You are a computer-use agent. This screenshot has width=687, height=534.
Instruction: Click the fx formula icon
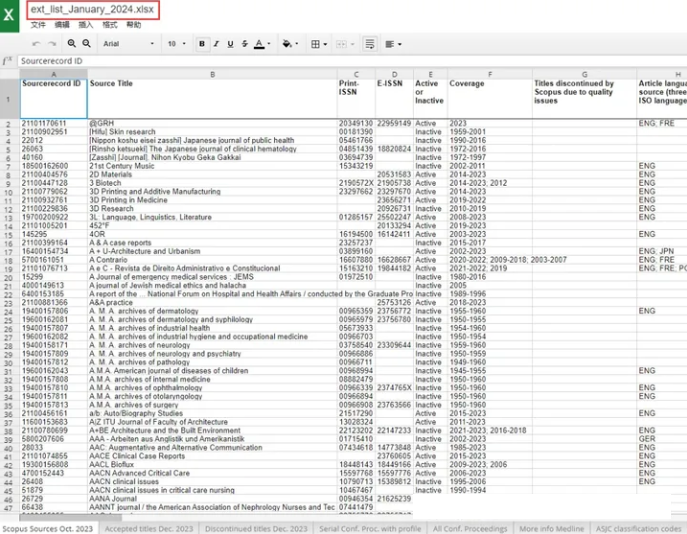[x=7, y=60]
